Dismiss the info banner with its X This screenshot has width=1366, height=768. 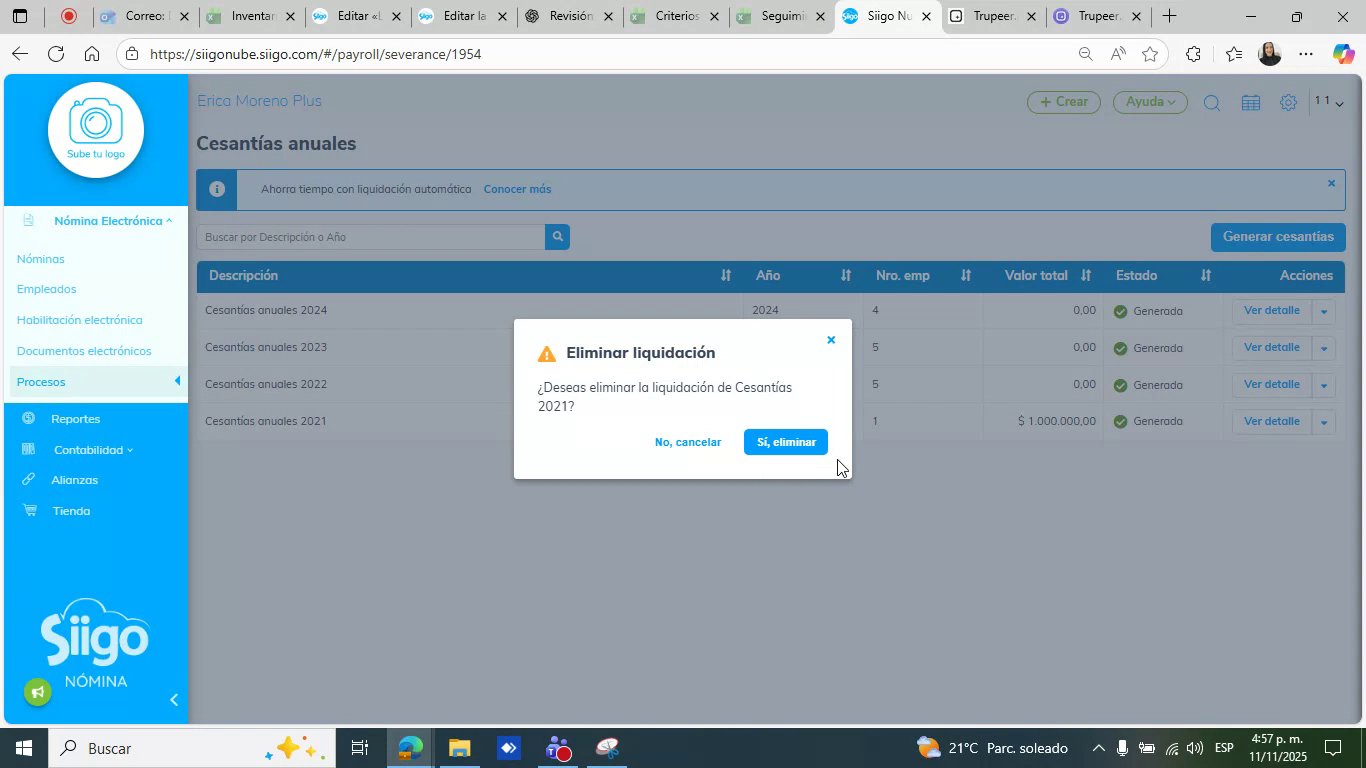(1331, 183)
